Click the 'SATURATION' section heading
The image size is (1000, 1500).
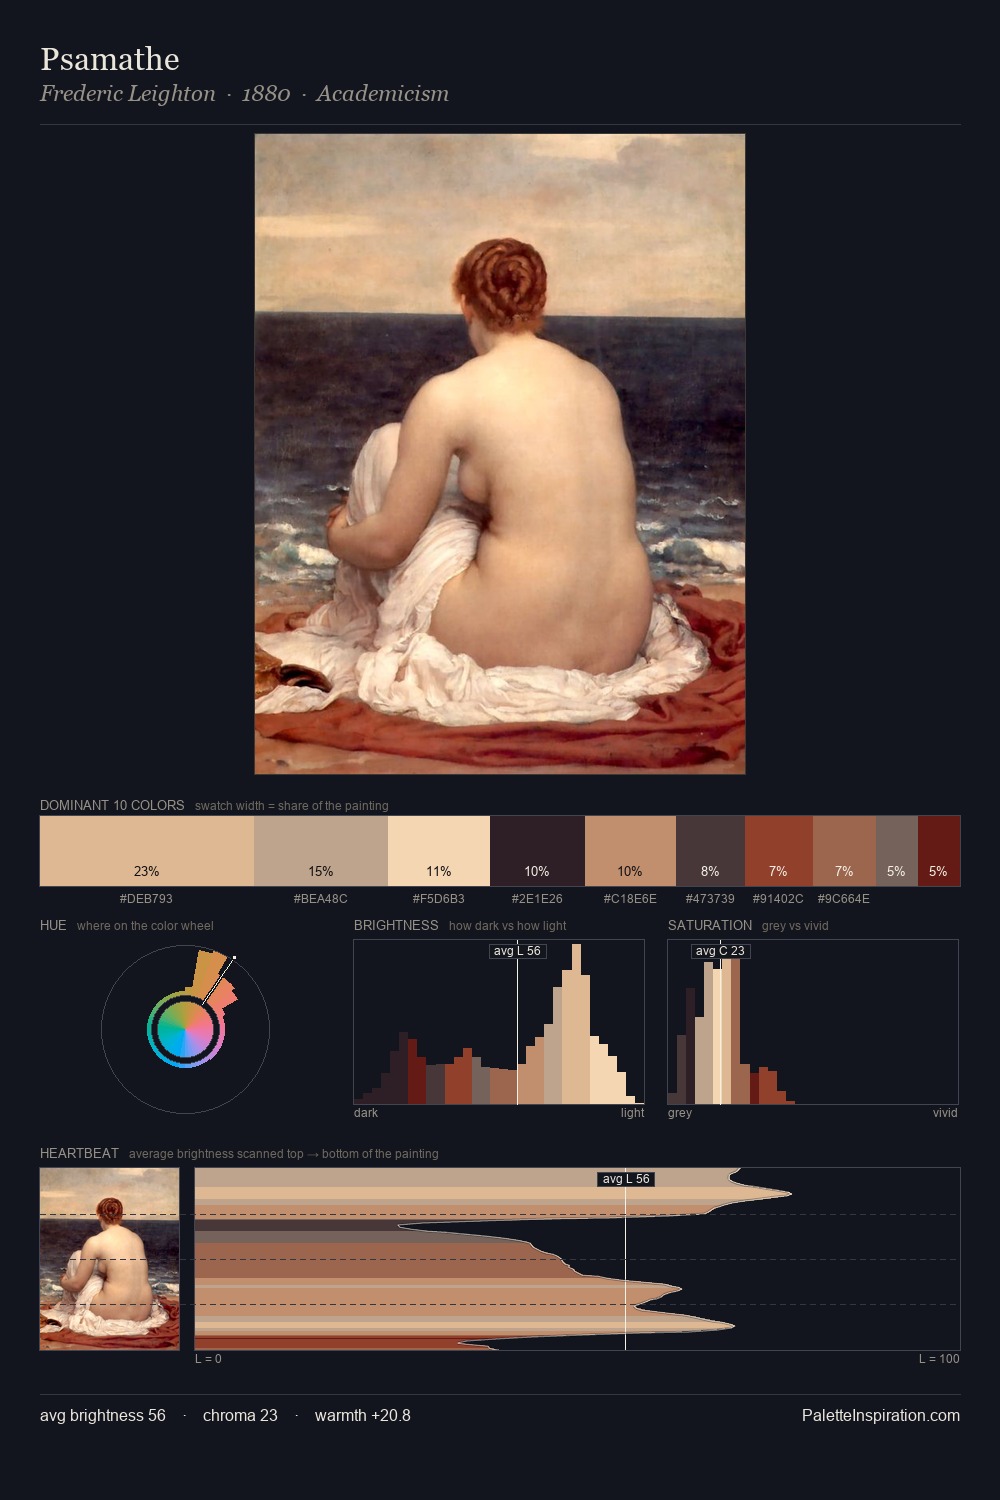[x=710, y=925]
